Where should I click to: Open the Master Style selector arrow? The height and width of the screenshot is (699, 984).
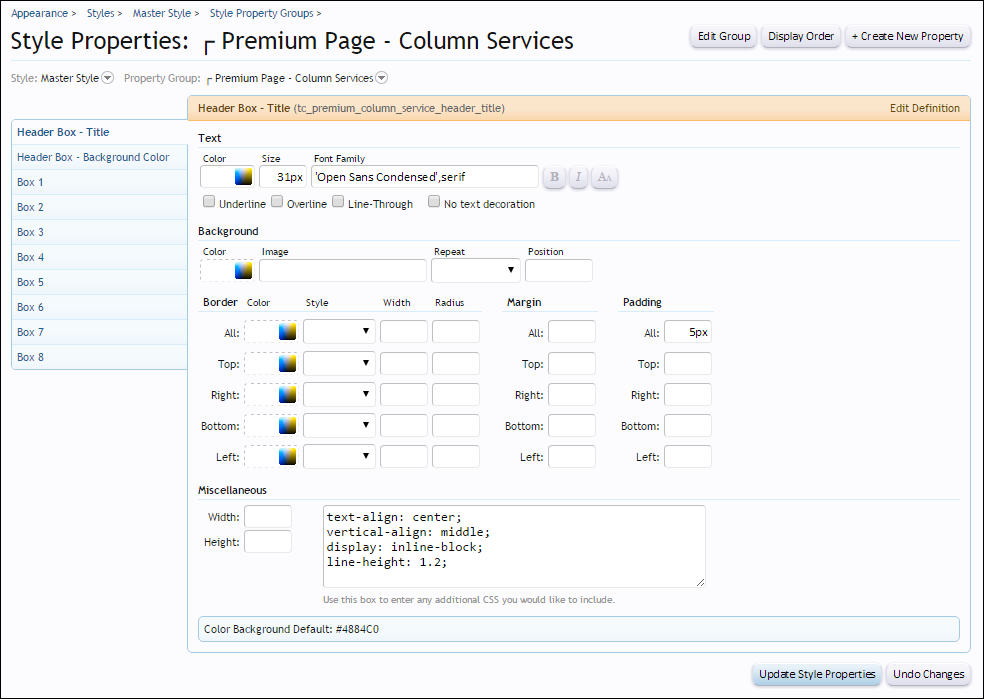point(108,78)
